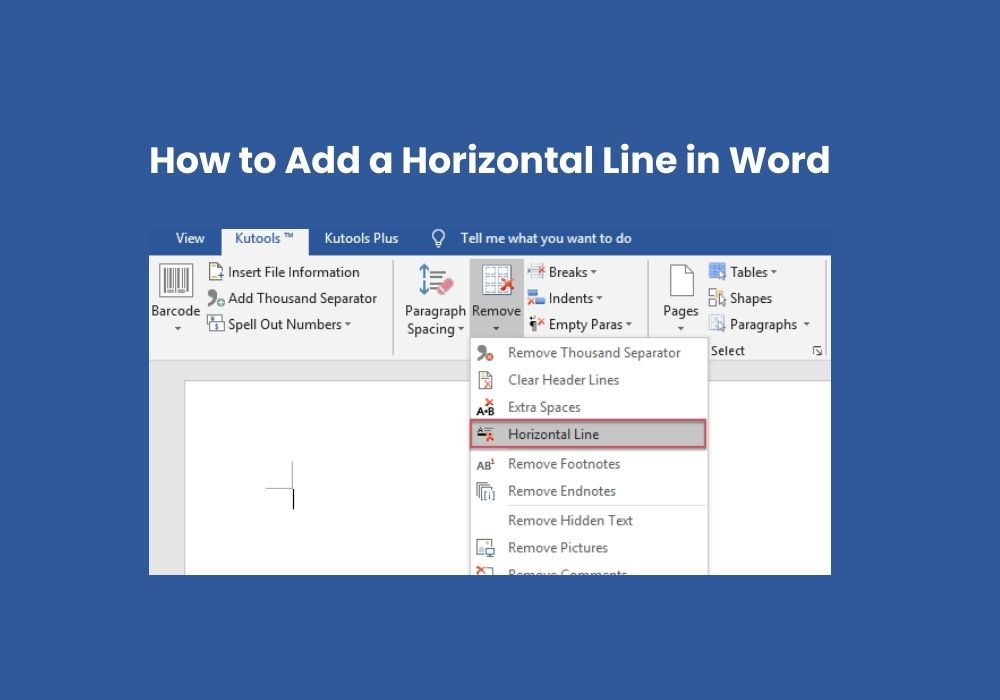The height and width of the screenshot is (700, 1000).
Task: Expand the Paragraphs dropdown arrow
Action: tap(806, 324)
